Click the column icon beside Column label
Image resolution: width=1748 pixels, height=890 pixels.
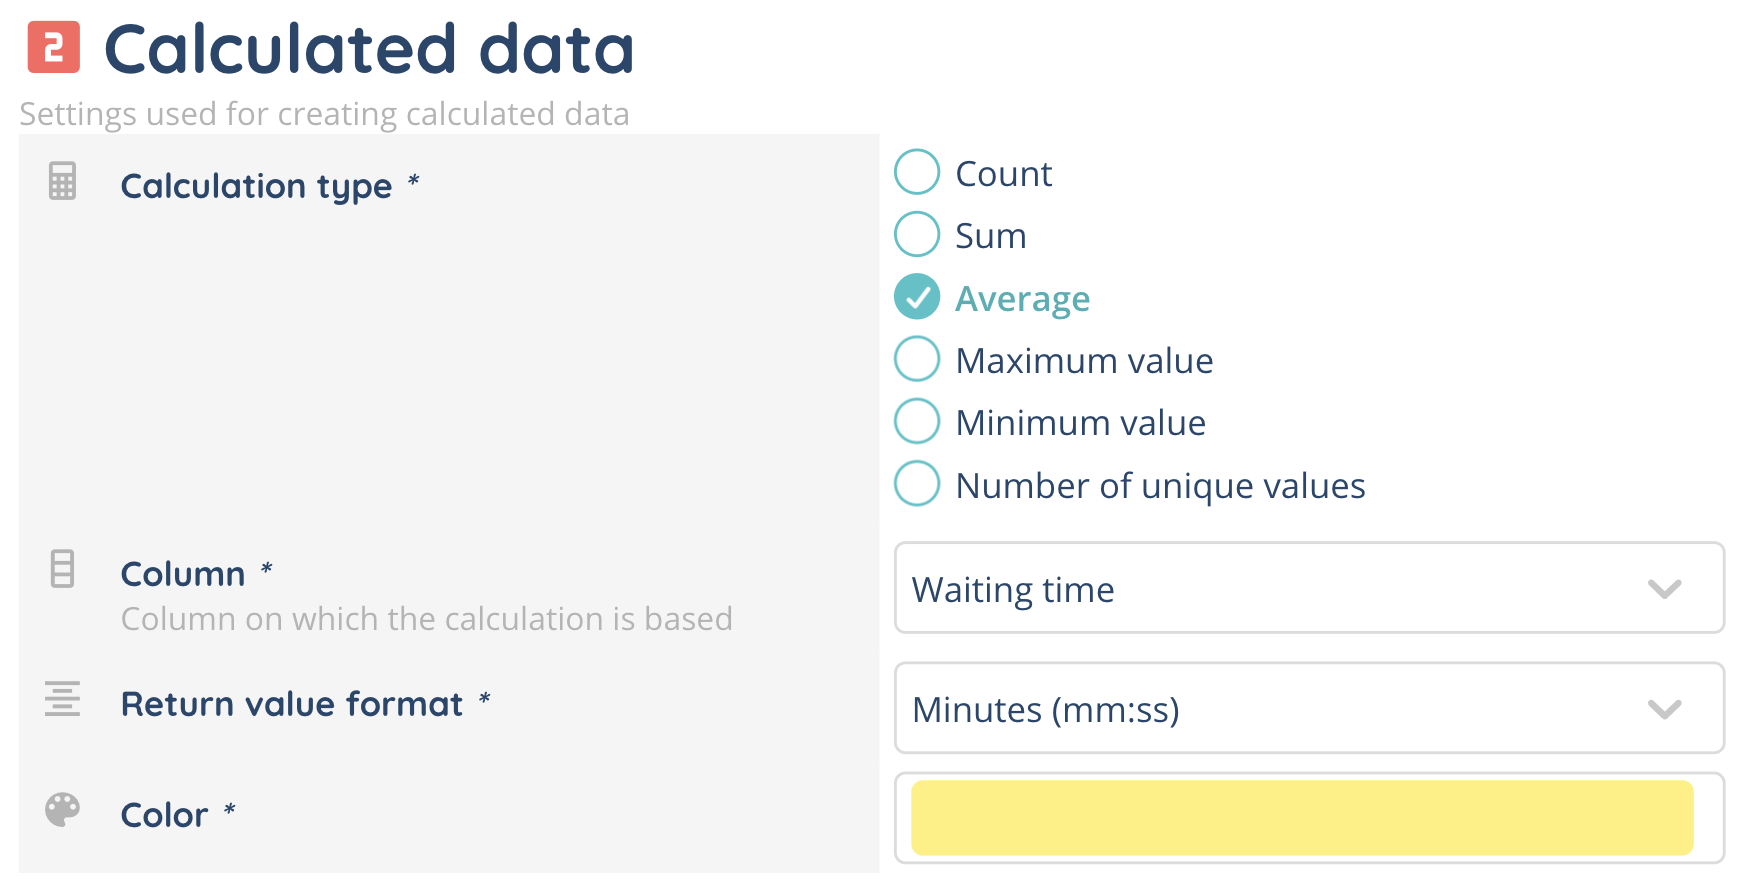pyautogui.click(x=62, y=568)
